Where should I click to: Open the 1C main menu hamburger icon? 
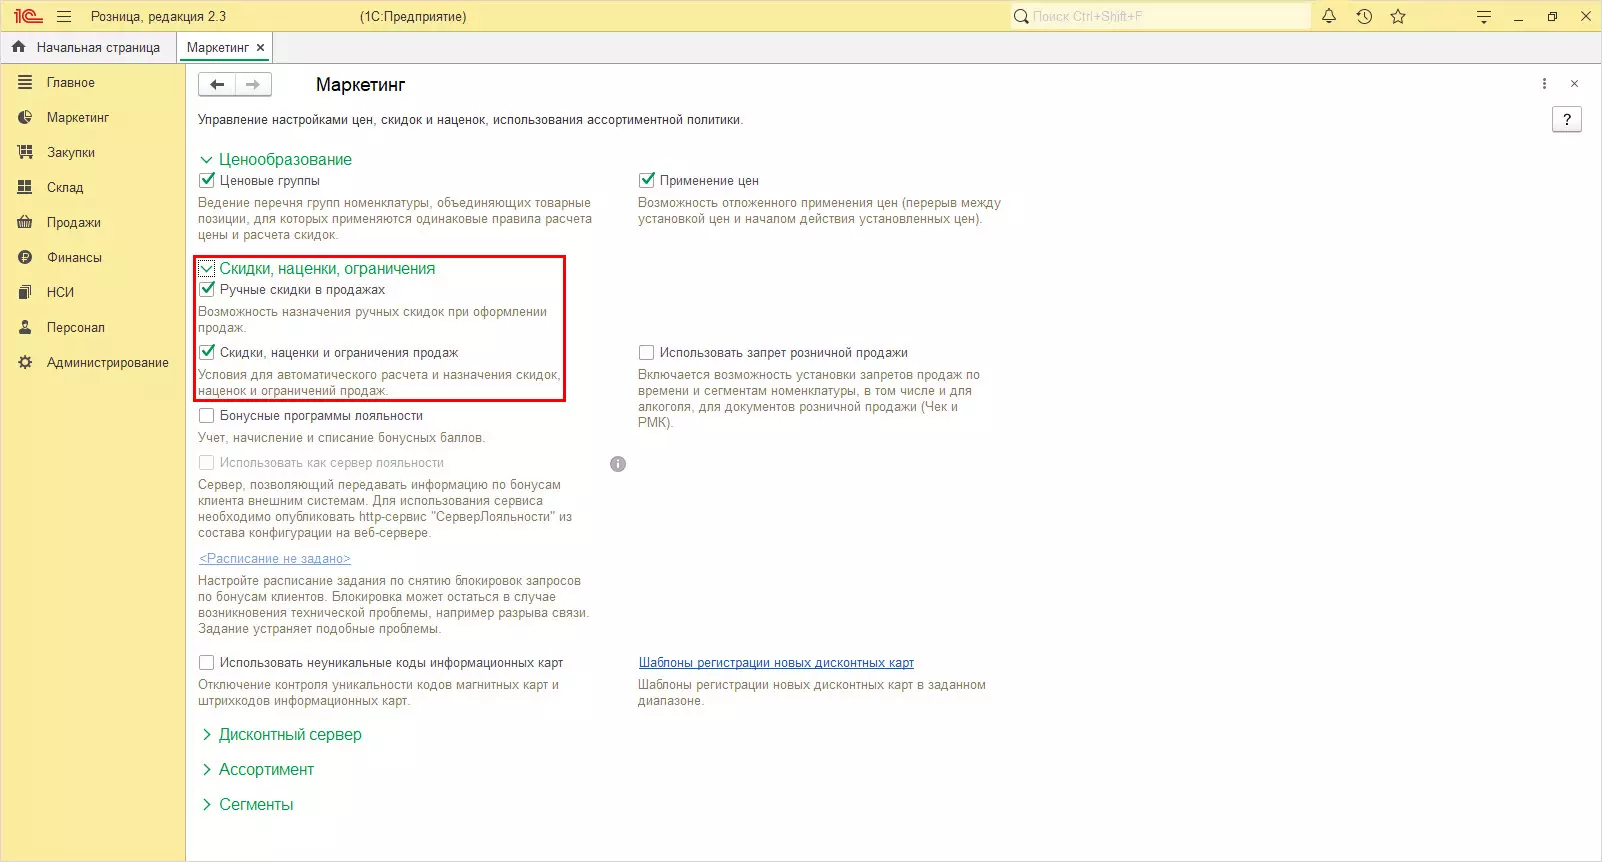point(64,16)
